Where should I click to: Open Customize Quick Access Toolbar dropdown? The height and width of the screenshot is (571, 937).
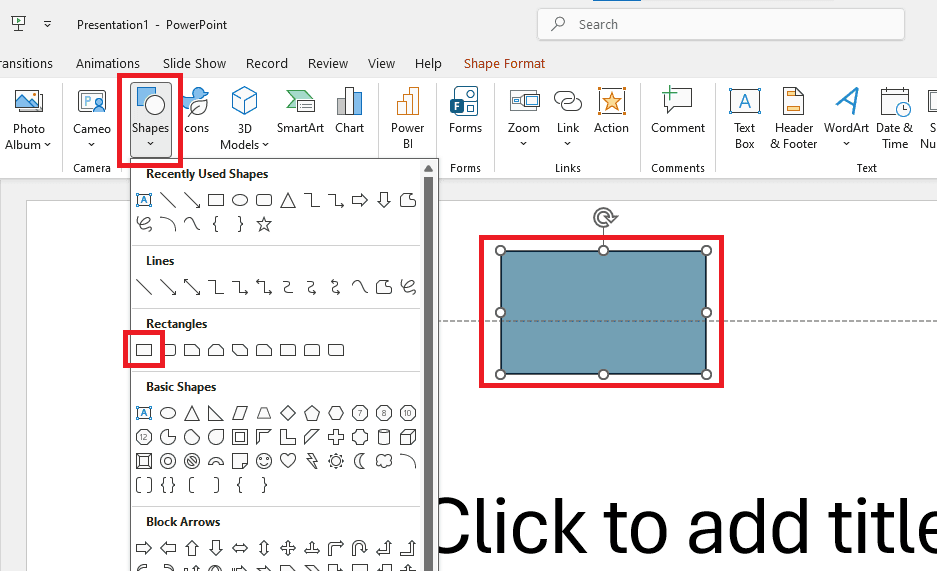pos(47,24)
